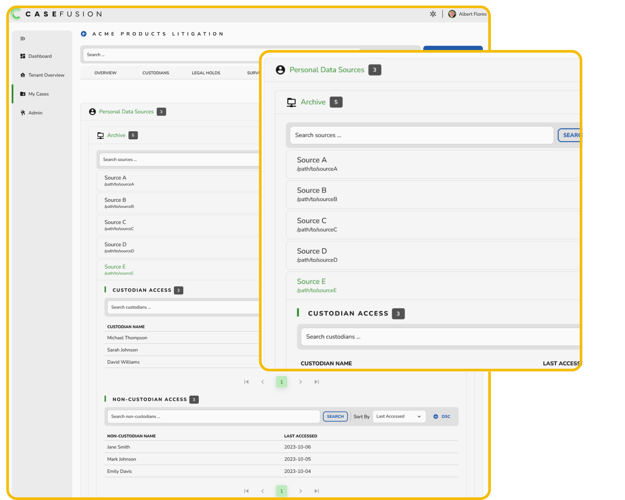625x500 pixels.
Task: Select Source E in the zoomed panel
Action: pos(434,285)
